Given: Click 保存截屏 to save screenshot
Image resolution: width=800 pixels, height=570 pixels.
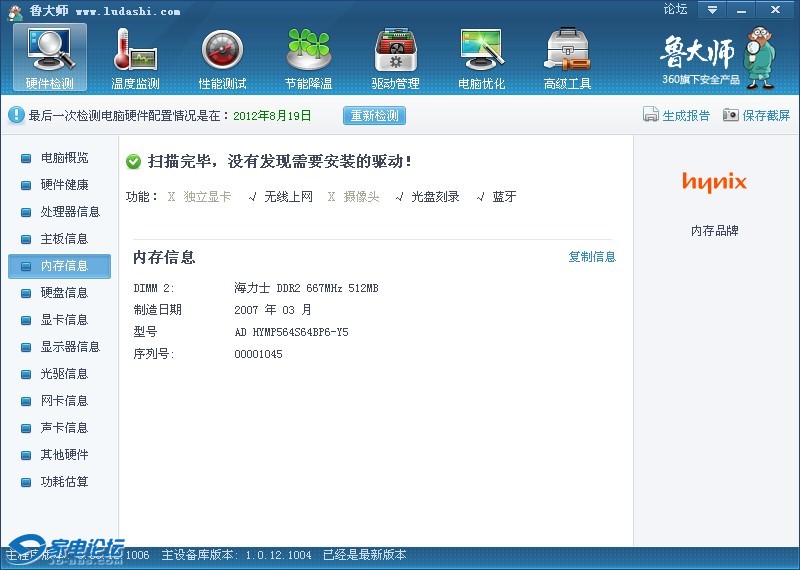Looking at the screenshot, I should coord(766,115).
